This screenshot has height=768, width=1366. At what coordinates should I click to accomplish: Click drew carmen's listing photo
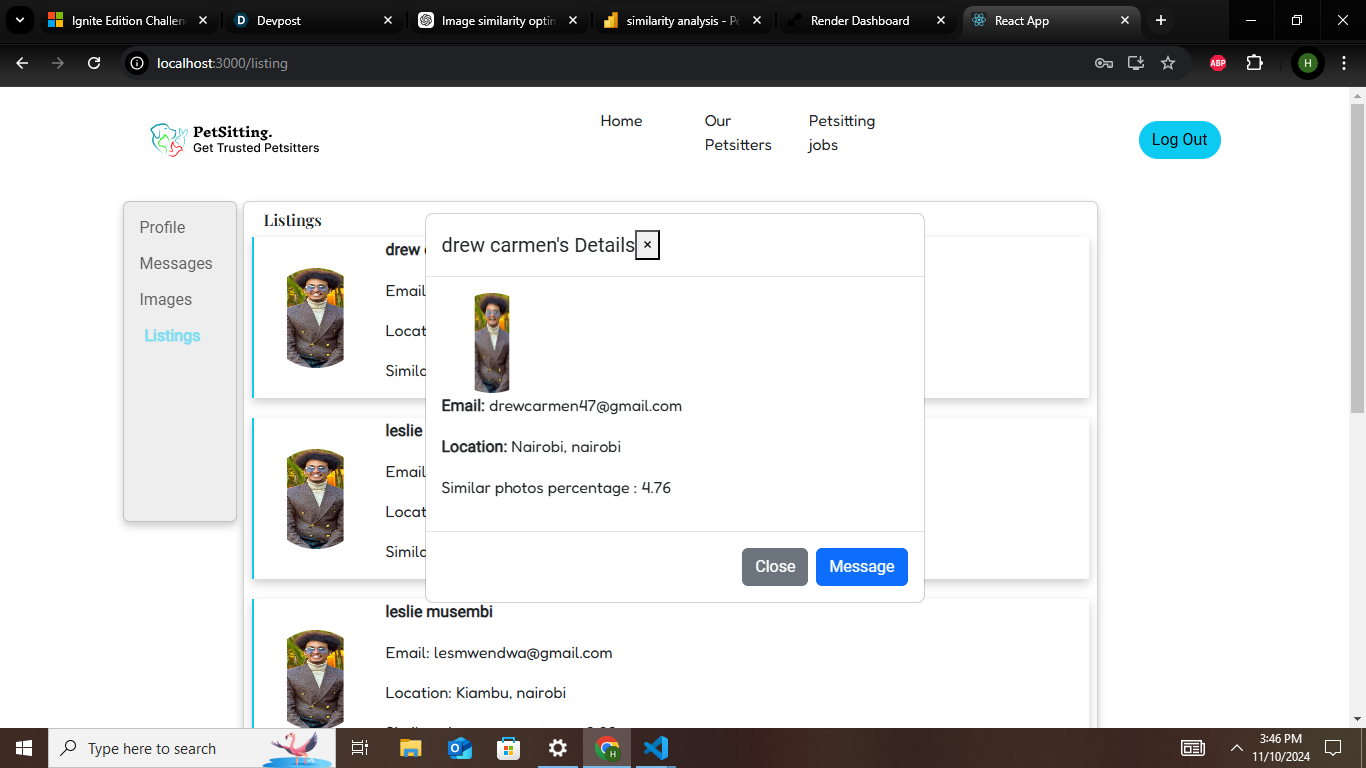[315, 317]
